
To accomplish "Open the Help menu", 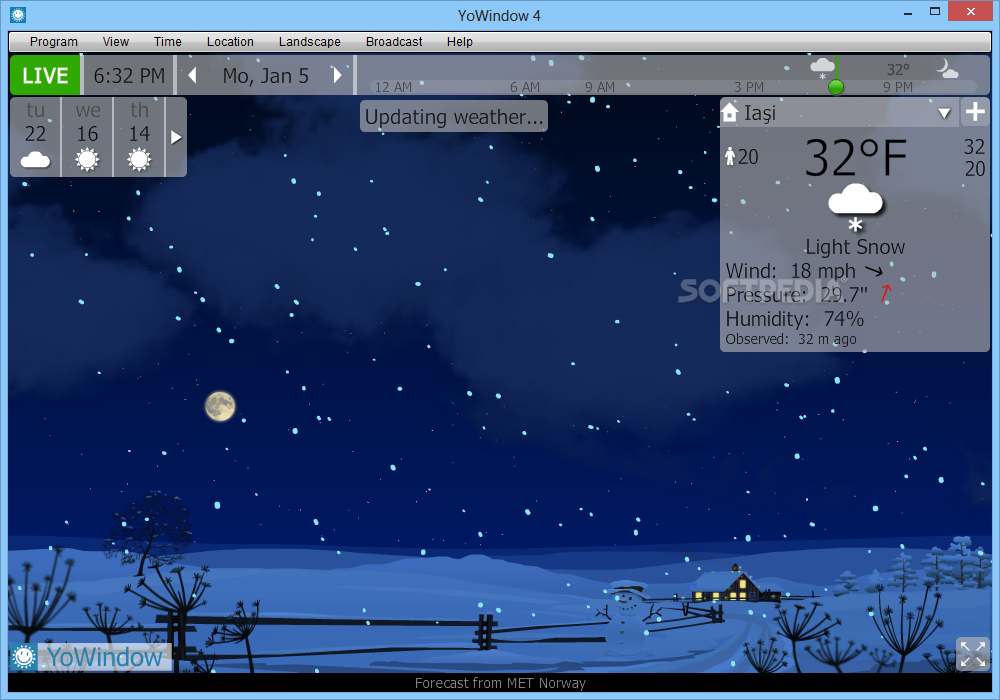I will pyautogui.click(x=459, y=41).
